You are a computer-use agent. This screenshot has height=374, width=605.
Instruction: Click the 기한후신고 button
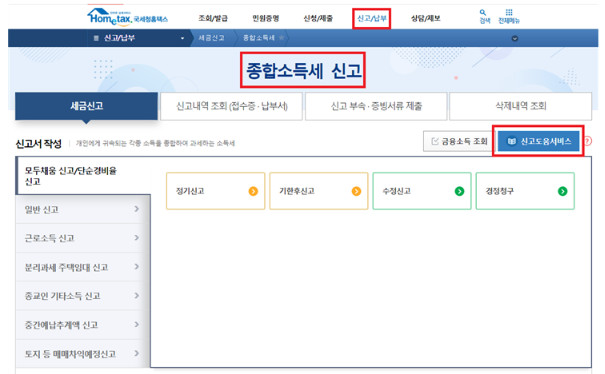coord(319,191)
